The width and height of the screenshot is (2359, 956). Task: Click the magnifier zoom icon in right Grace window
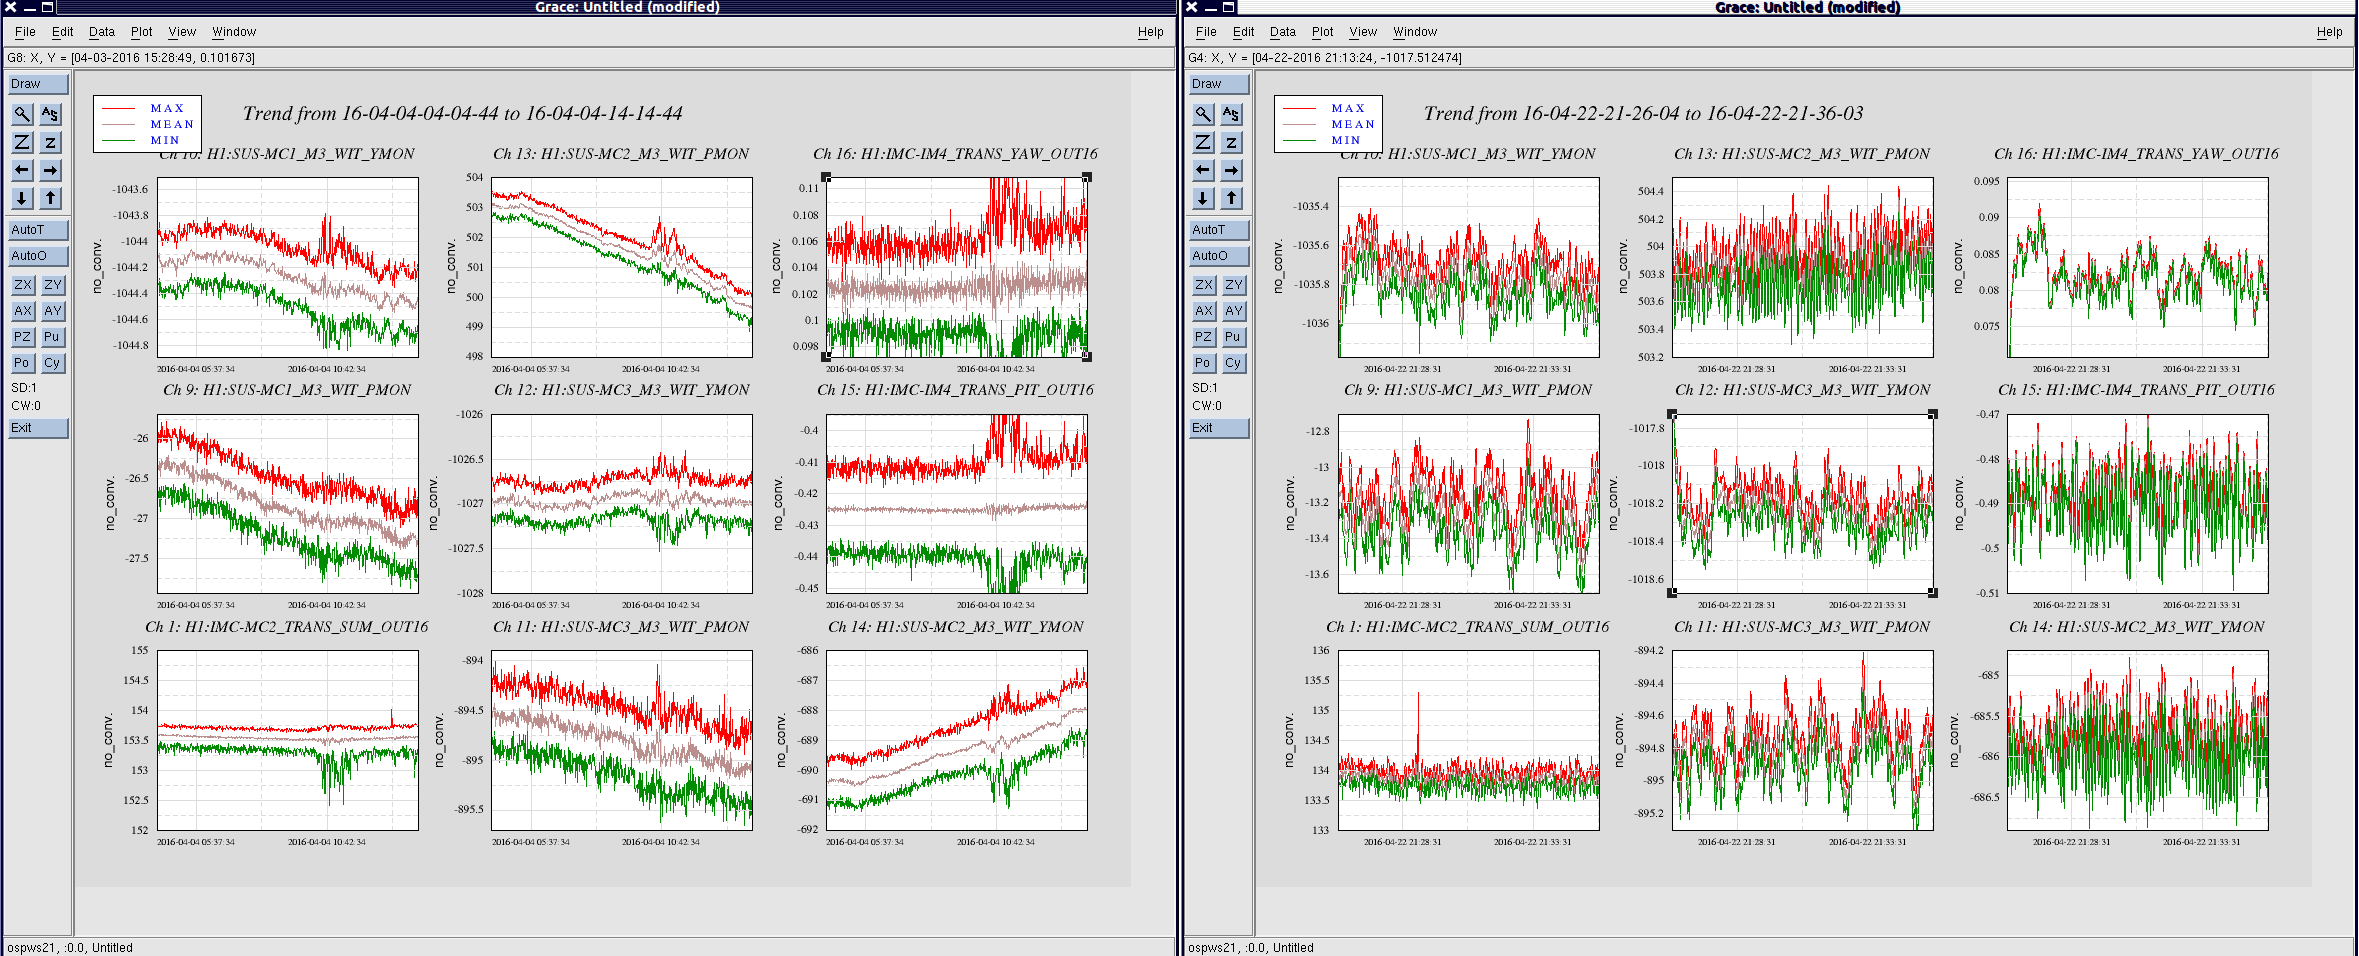coord(1203,114)
